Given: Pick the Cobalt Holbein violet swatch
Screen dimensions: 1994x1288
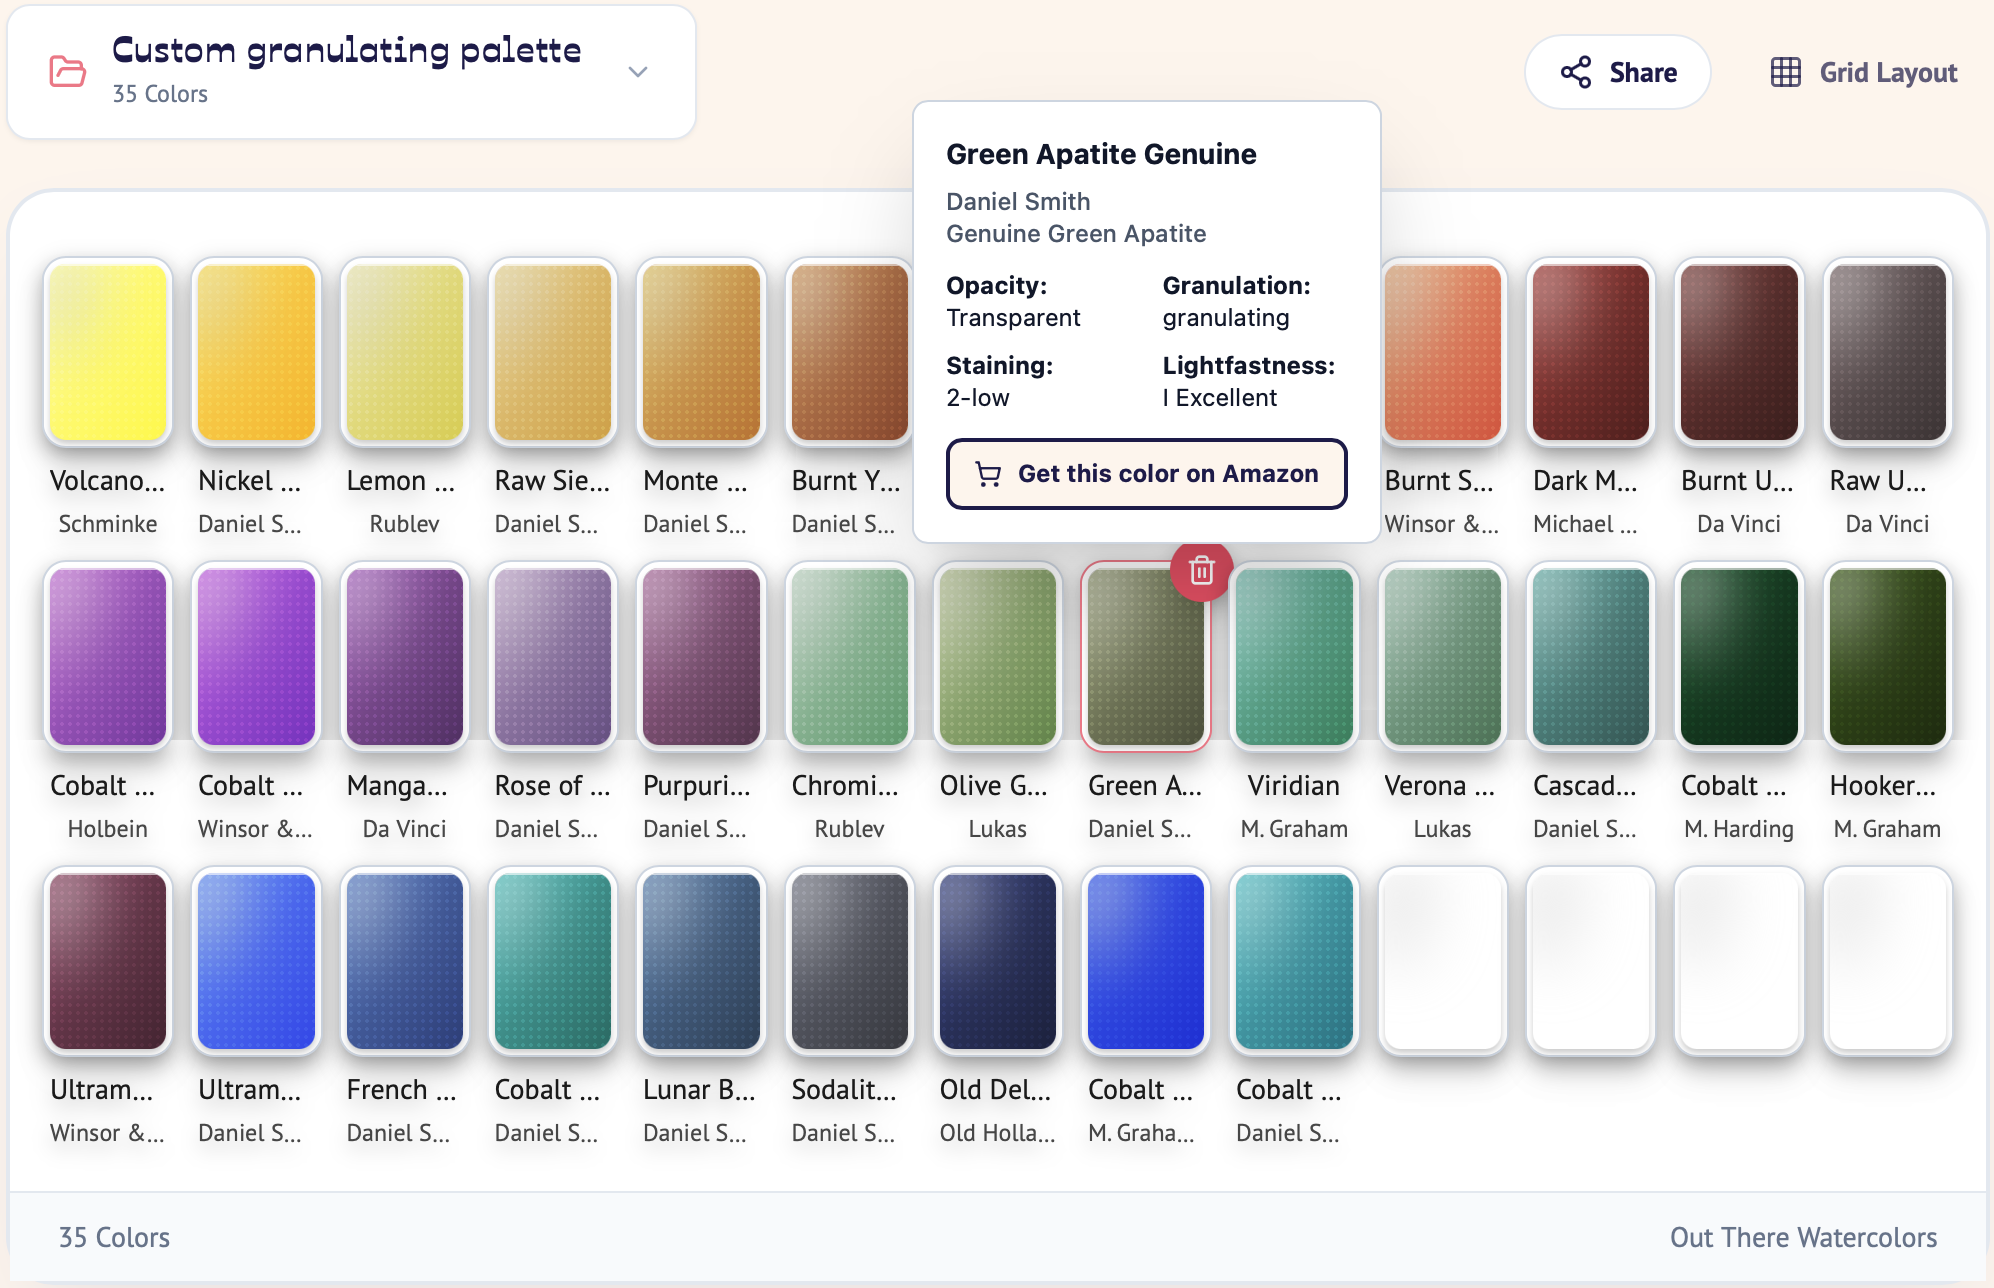Looking at the screenshot, I should pyautogui.click(x=107, y=657).
